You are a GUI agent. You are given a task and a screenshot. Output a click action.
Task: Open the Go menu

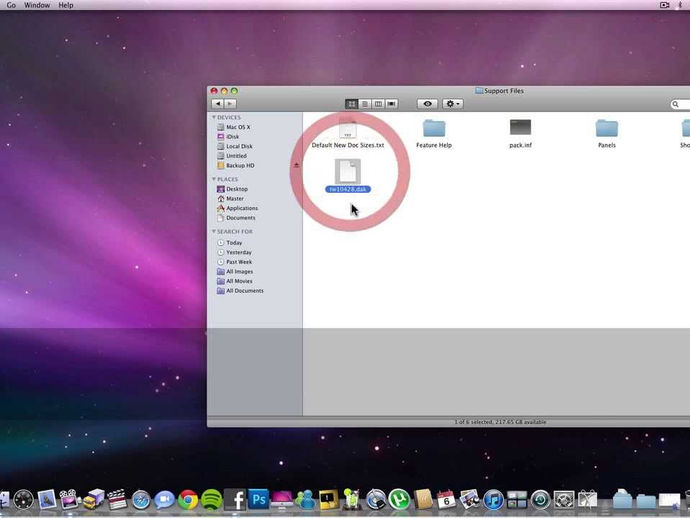11,5
